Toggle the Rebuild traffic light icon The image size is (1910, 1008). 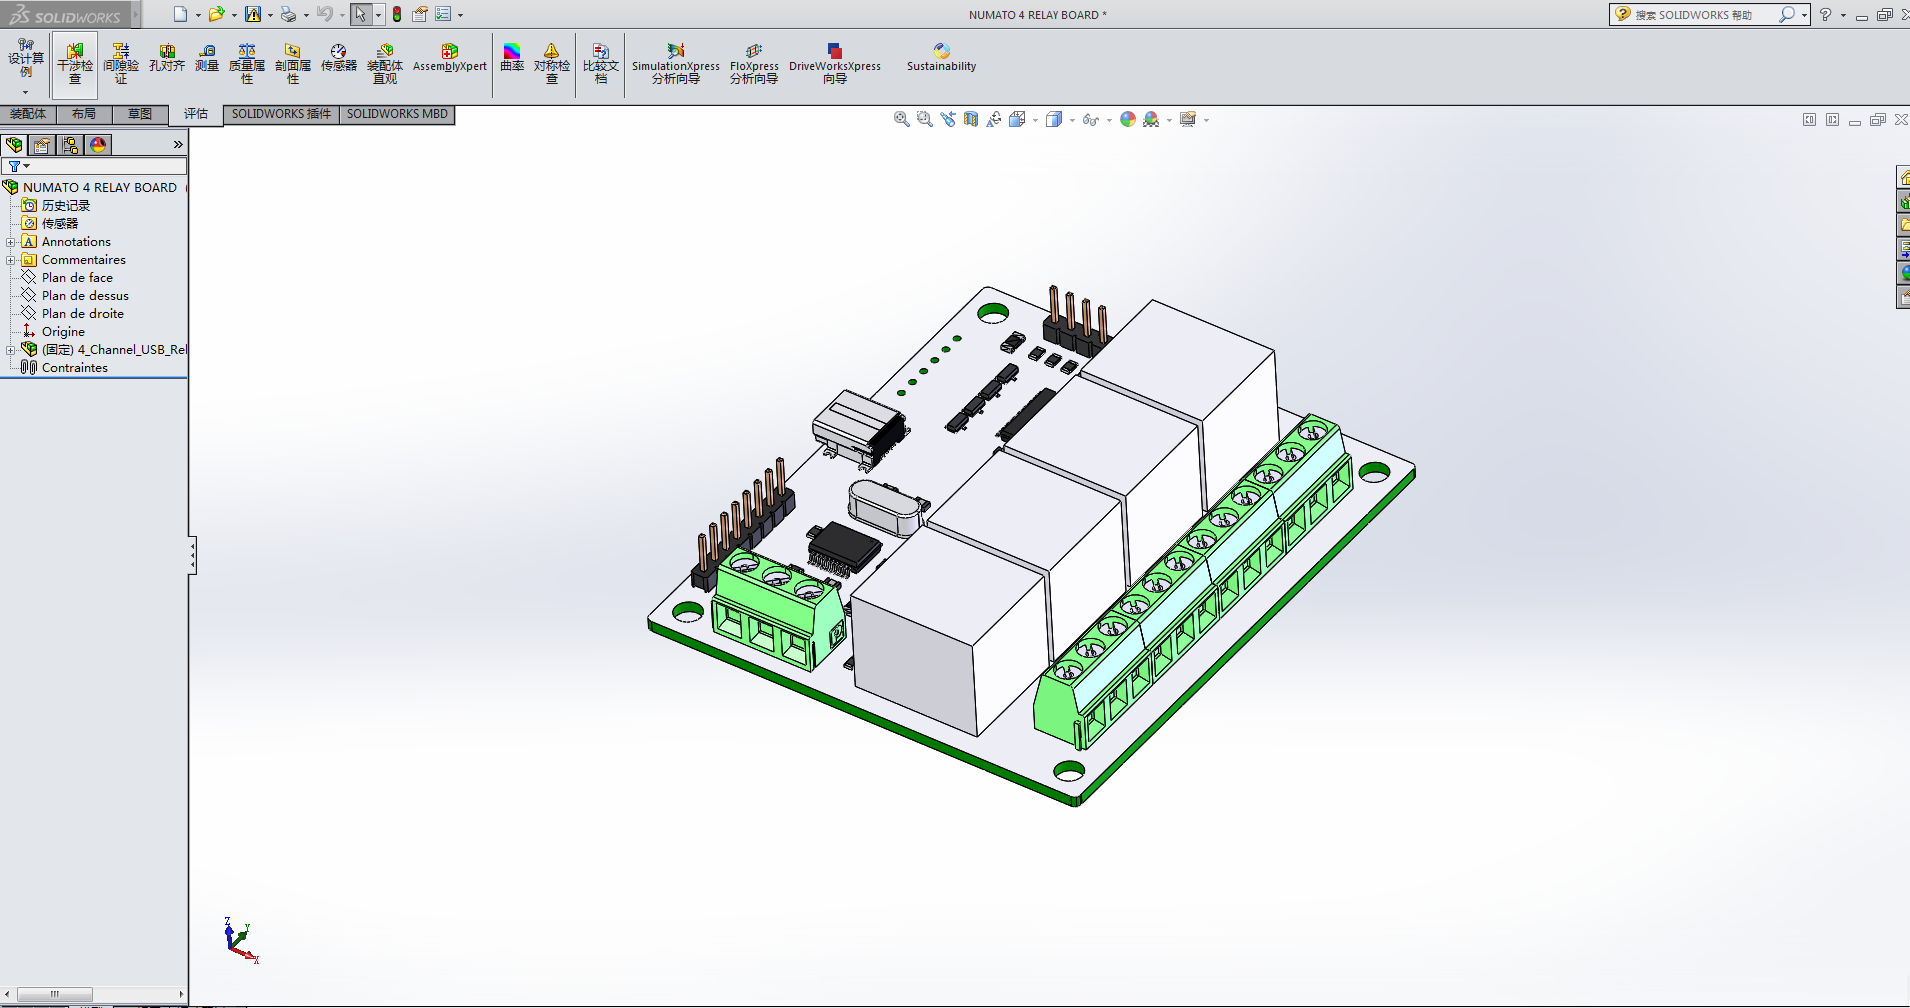397,14
